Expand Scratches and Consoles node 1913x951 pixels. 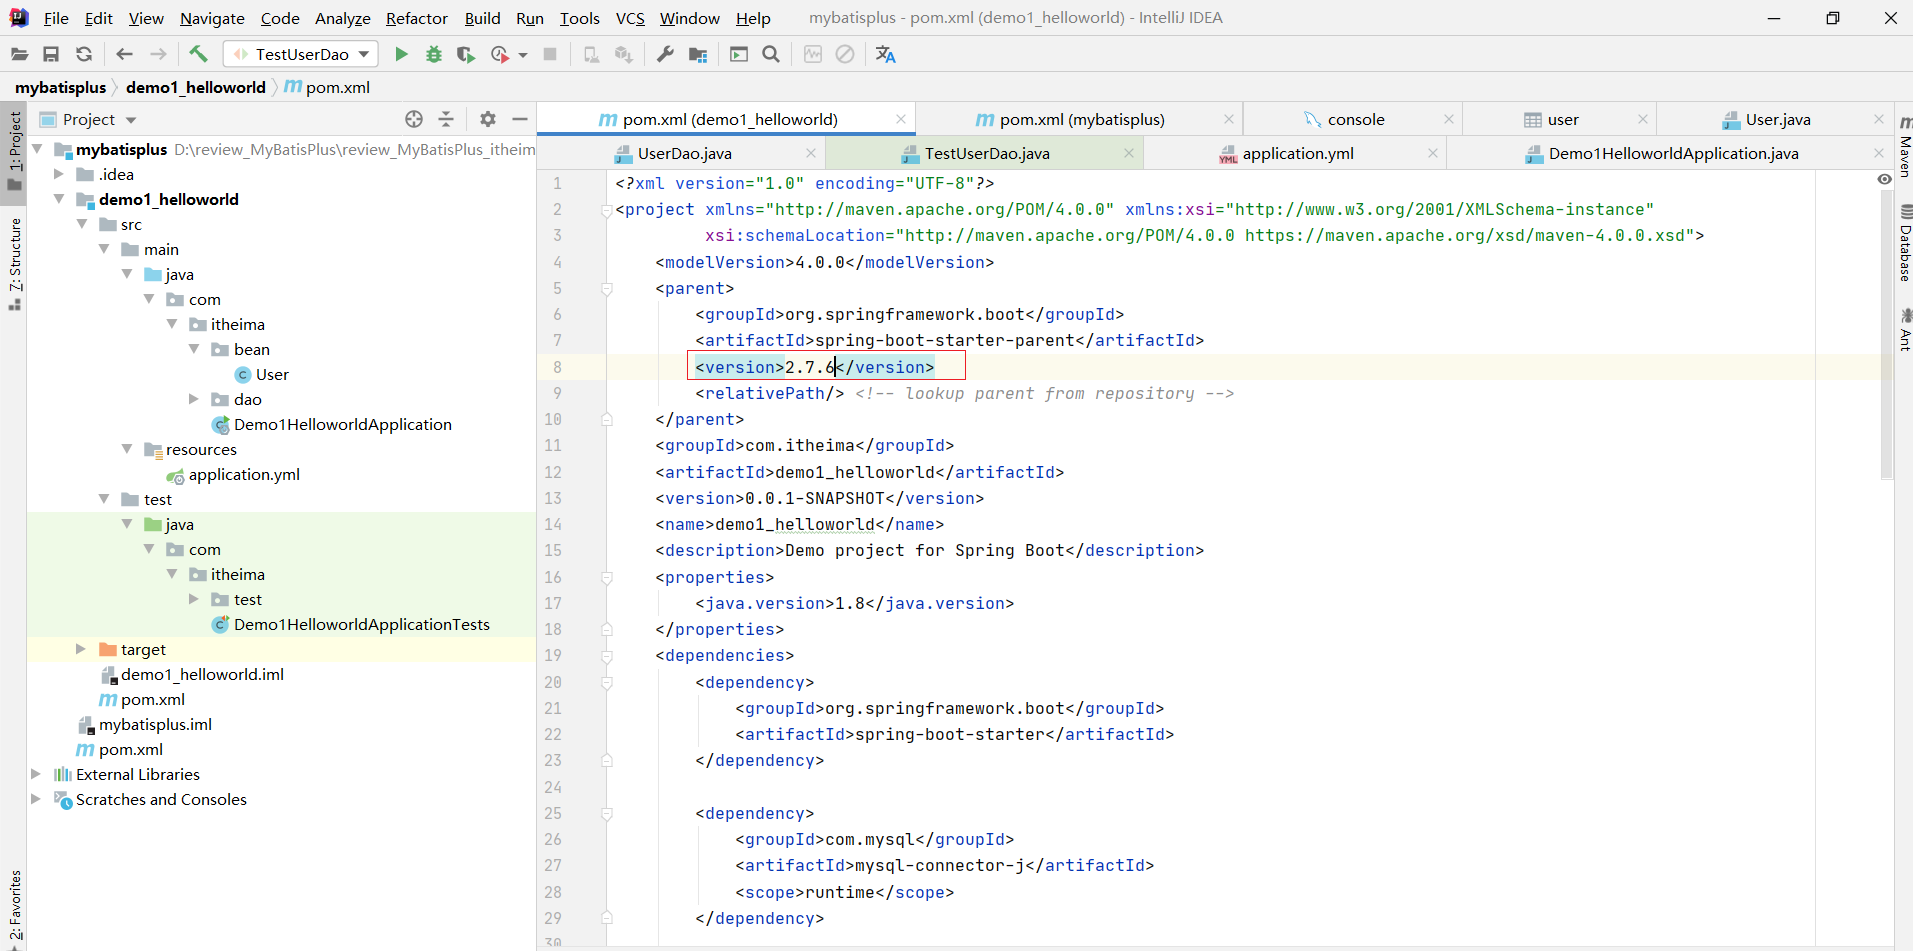[36, 799]
